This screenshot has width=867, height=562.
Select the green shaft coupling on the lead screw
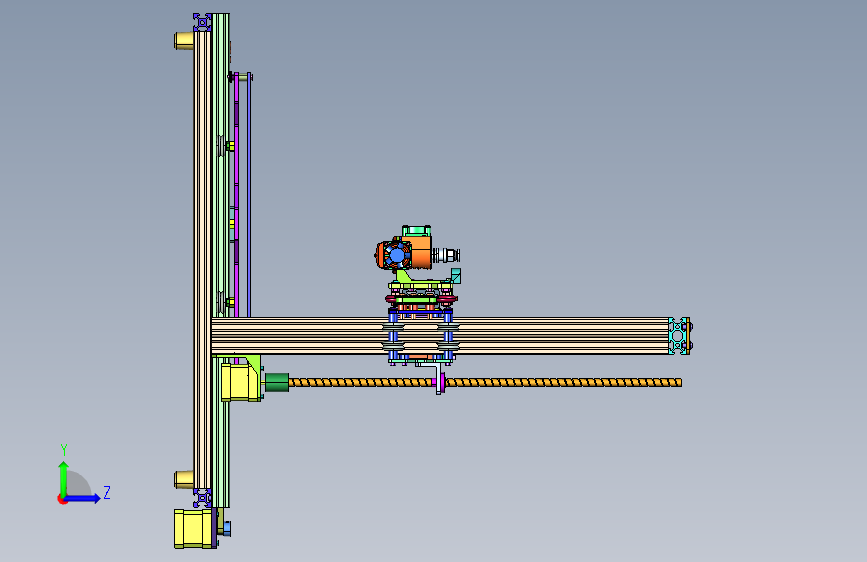[x=277, y=382]
